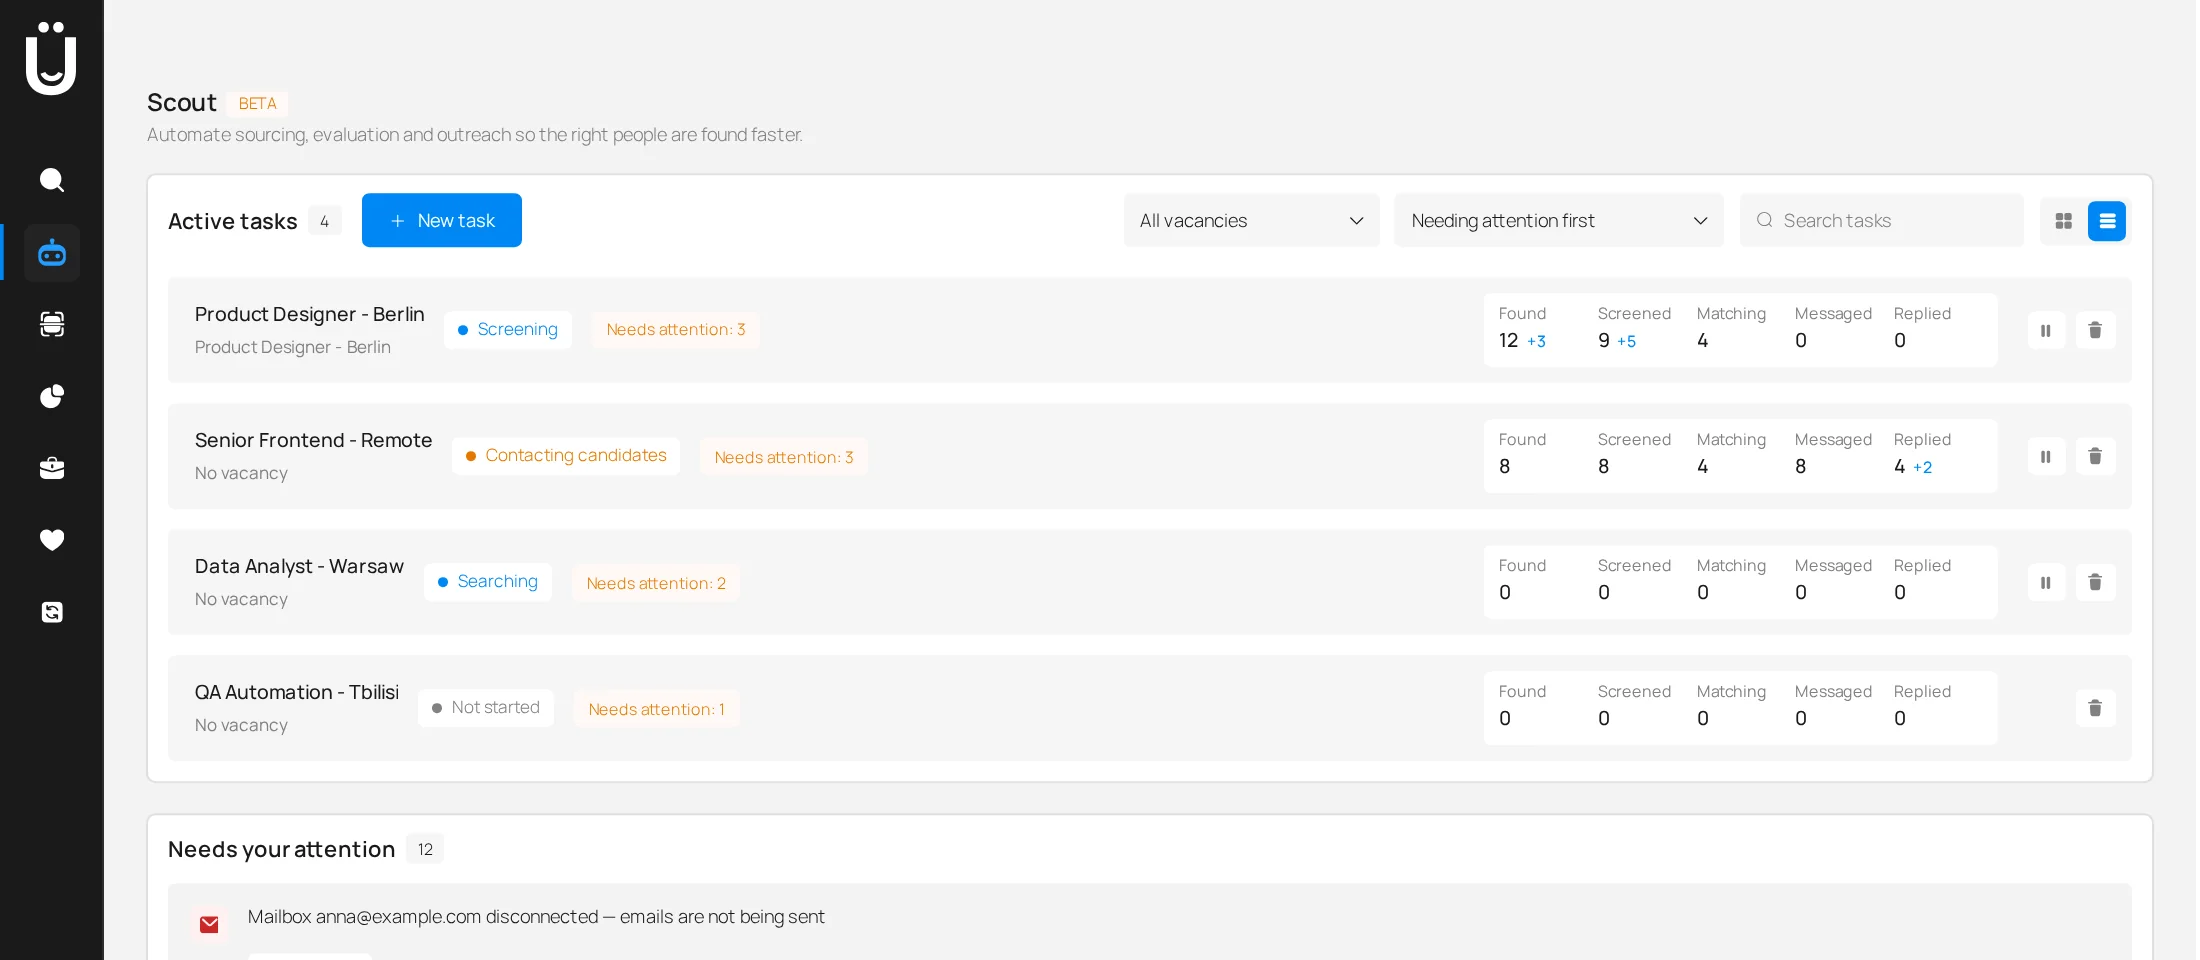Click Found count 12 +3 for Product Designer
The width and height of the screenshot is (2200, 960).
coord(1522,341)
